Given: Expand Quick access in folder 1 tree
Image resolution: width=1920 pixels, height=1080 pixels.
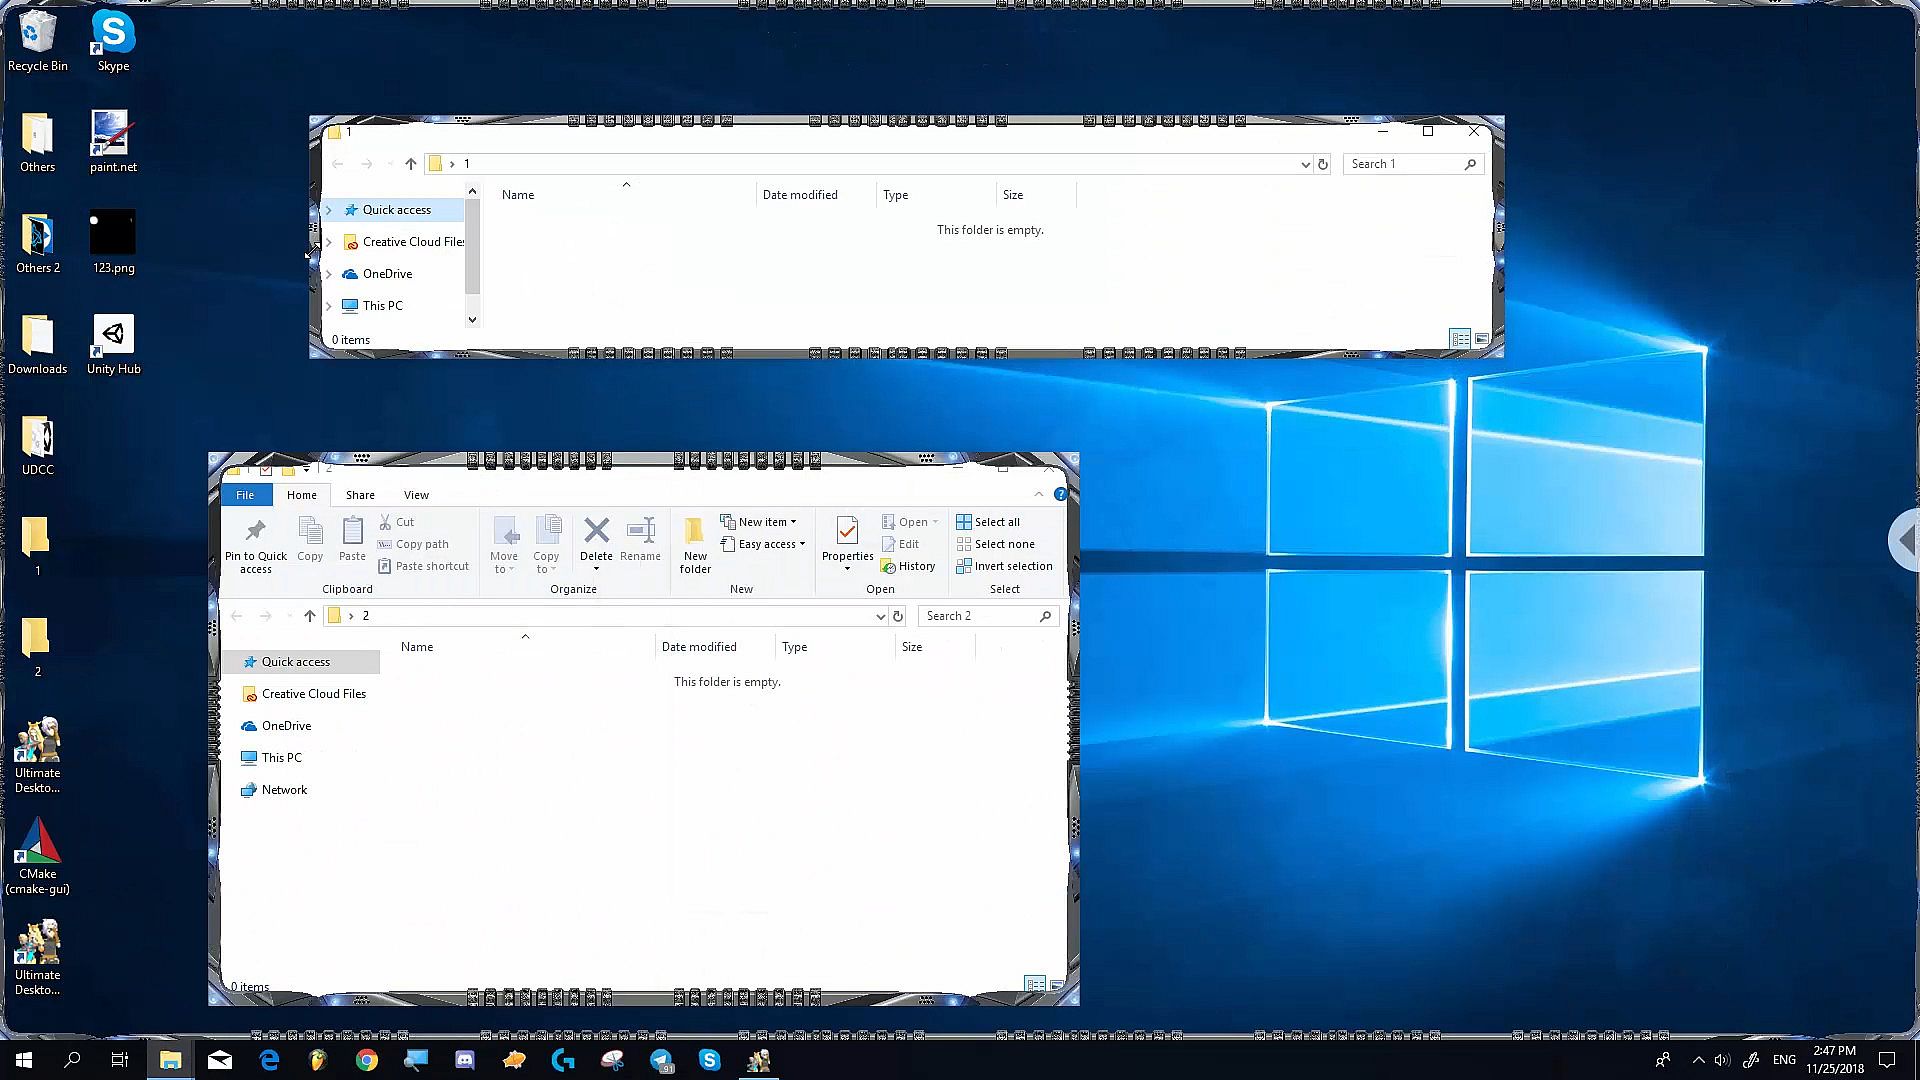Looking at the screenshot, I should click(x=329, y=210).
